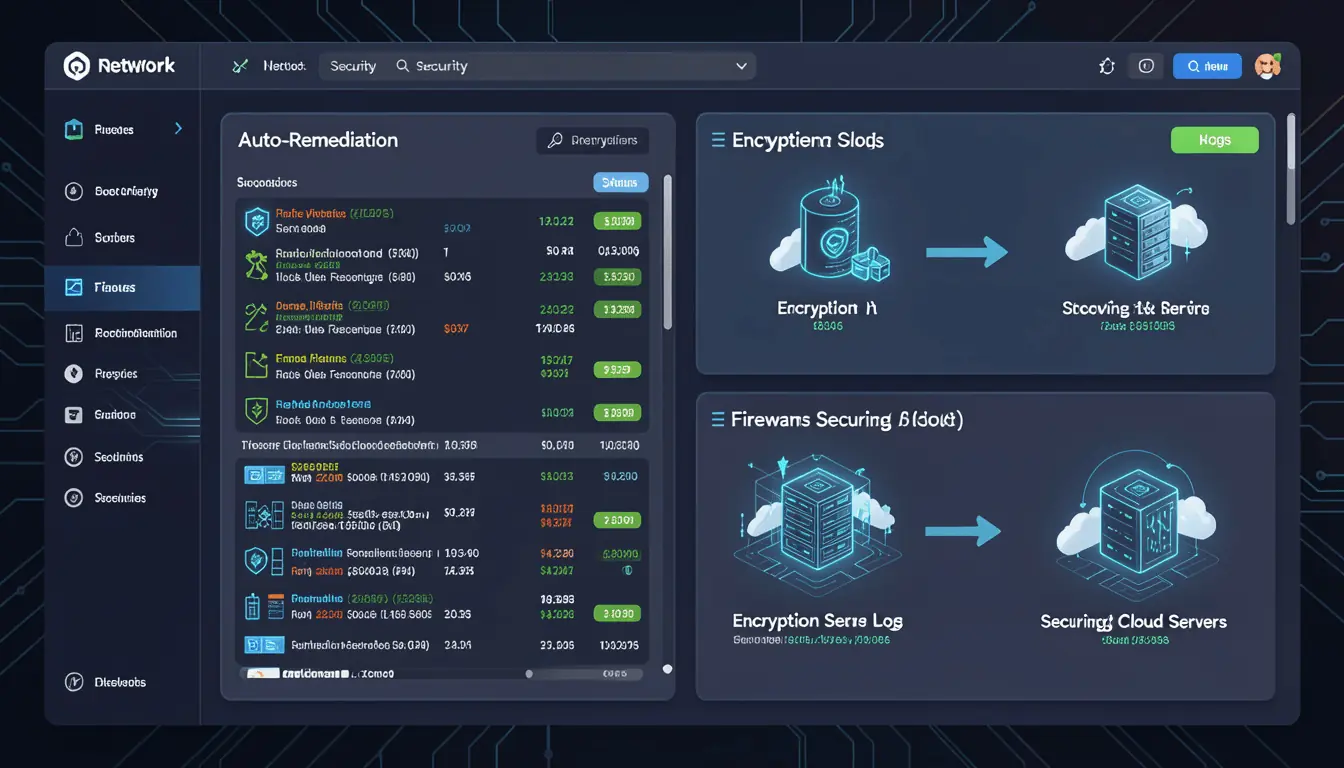Click the Security search input field
The width and height of the screenshot is (1344, 768).
point(537,66)
